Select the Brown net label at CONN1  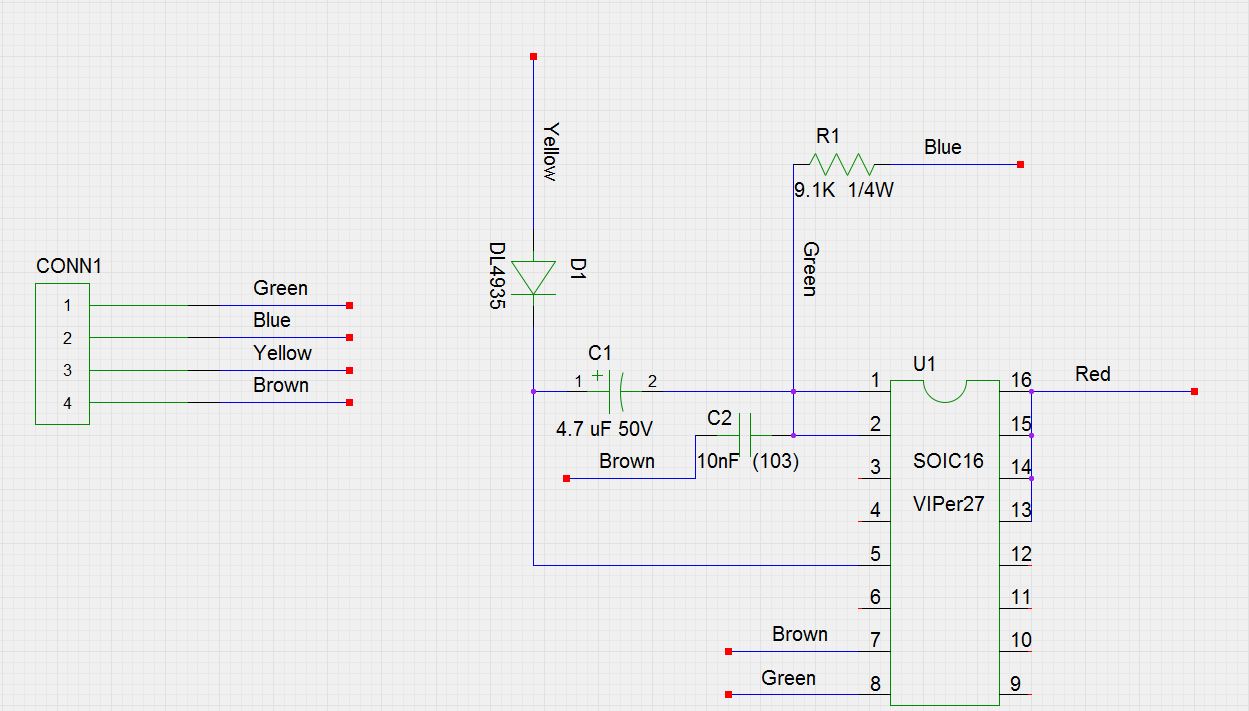tap(281, 385)
